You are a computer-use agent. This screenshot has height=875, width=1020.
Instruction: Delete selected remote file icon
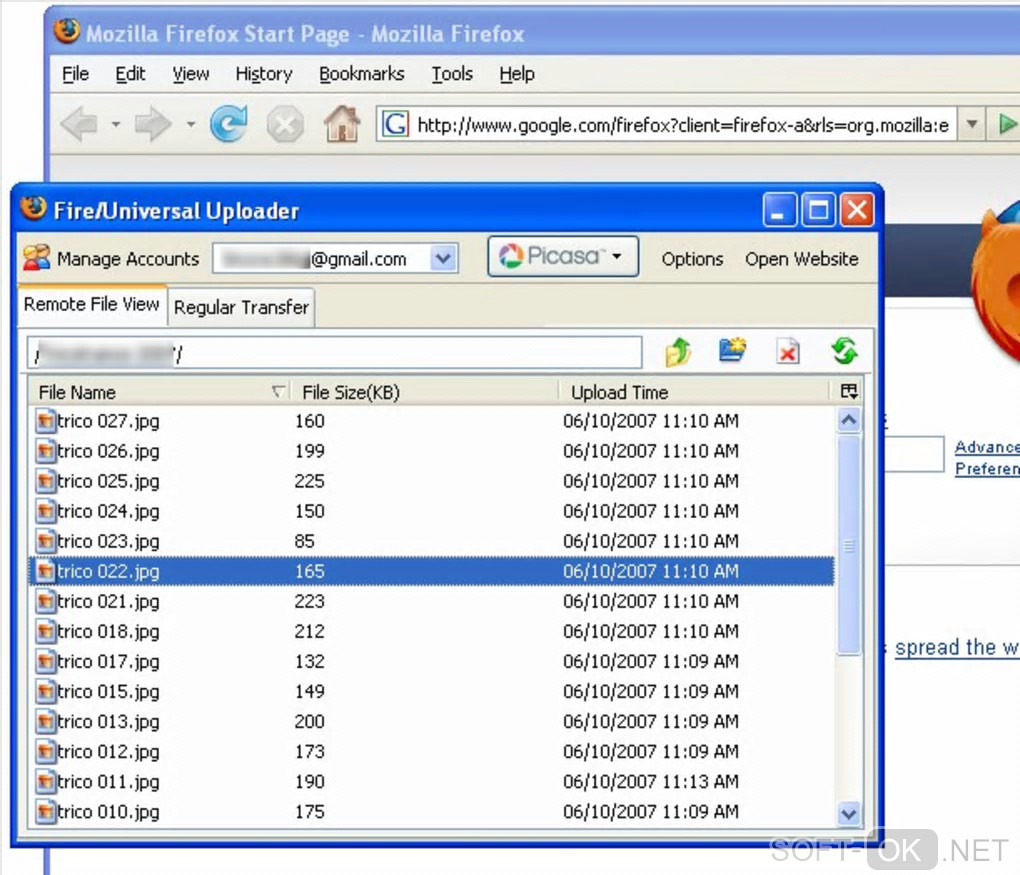(x=788, y=352)
